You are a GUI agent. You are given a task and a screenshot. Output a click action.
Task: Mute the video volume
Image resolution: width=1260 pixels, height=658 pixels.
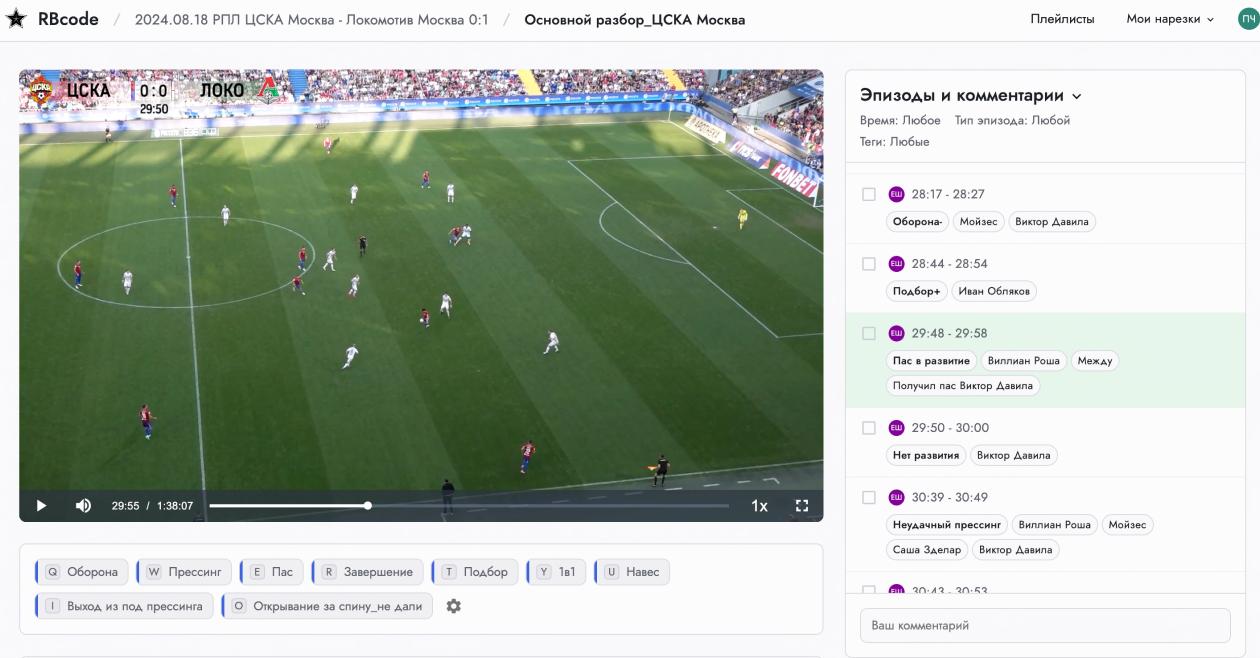tap(84, 506)
